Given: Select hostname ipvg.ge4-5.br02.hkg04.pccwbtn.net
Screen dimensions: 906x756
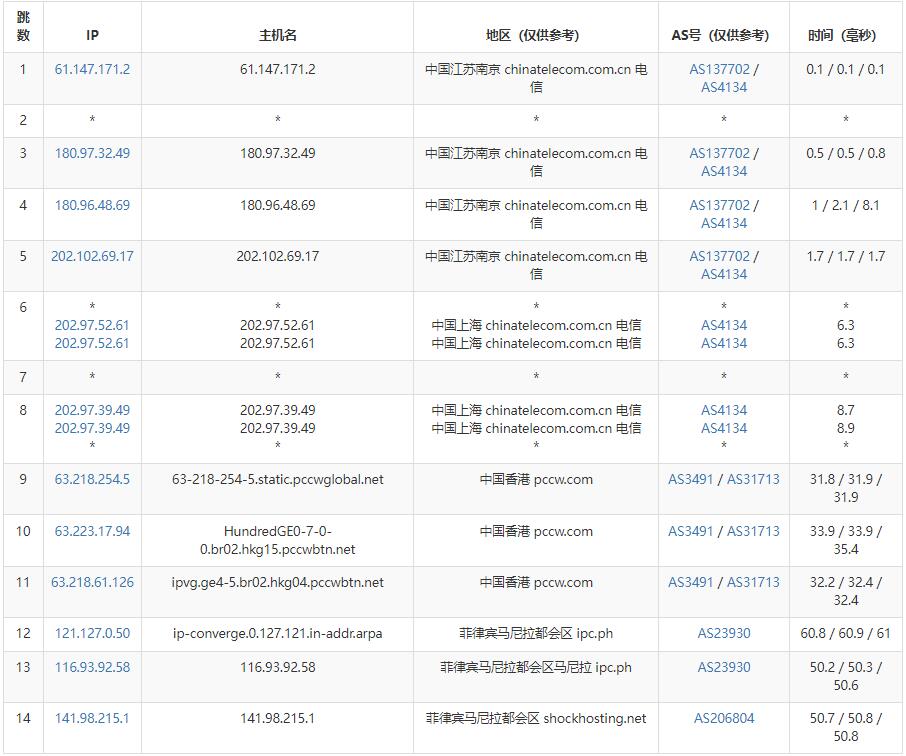Looking at the screenshot, I should 277,582.
